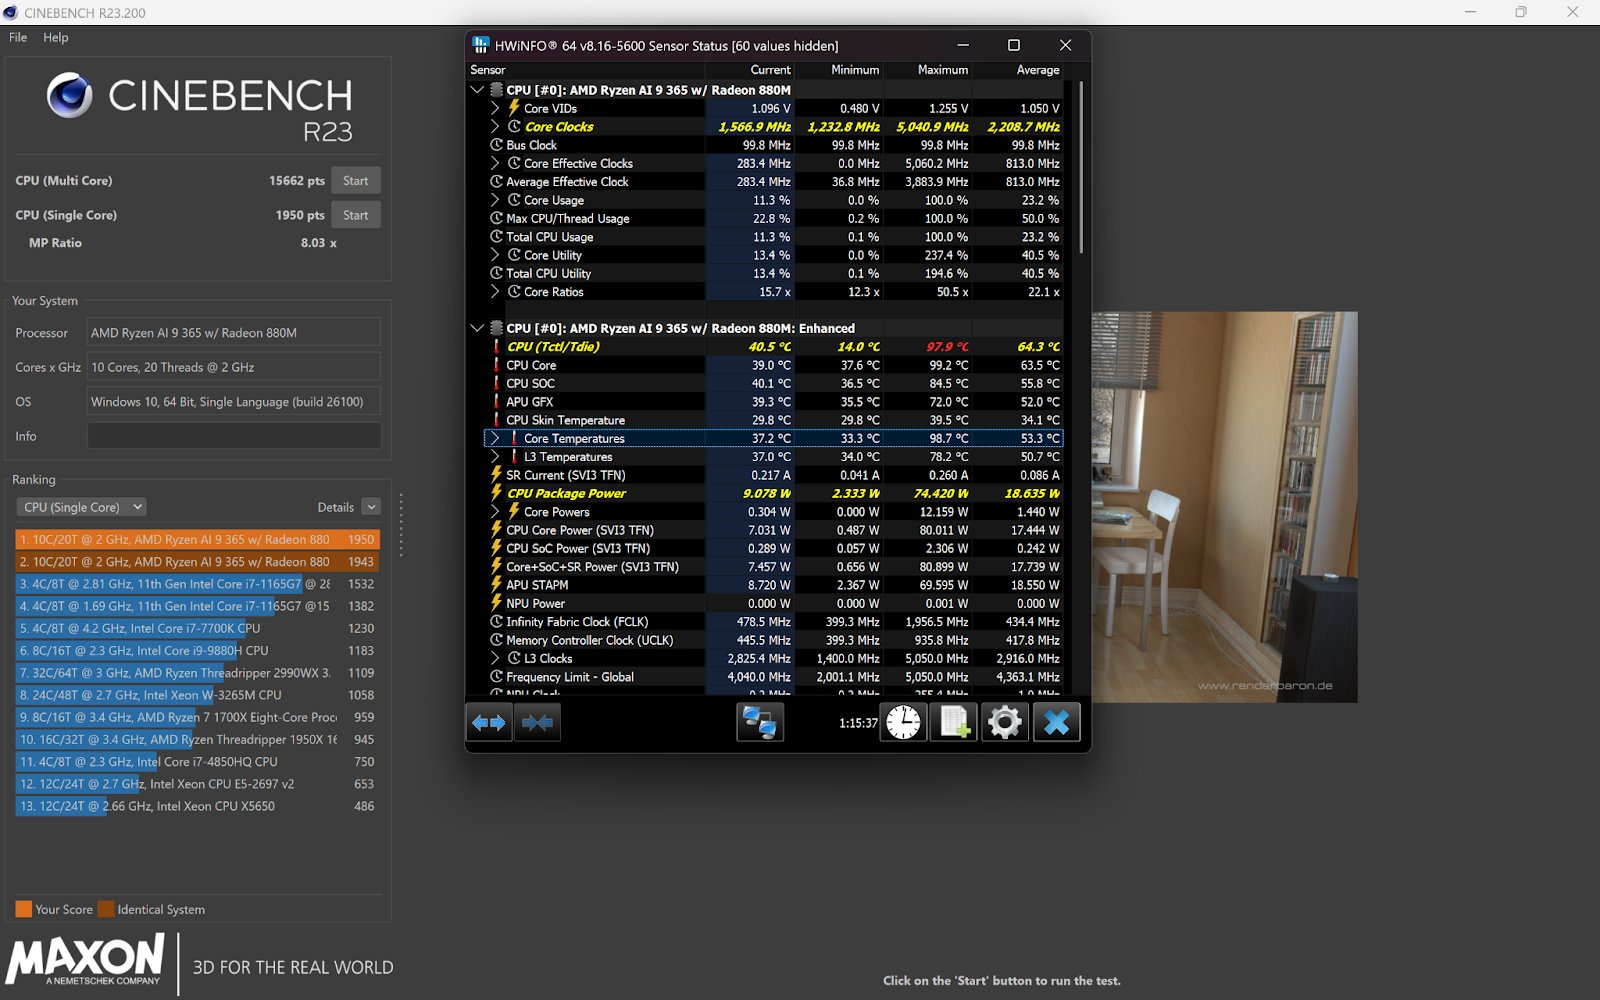Image resolution: width=1600 pixels, height=1000 pixels.
Task: Expand Core Ratios row
Action: (495, 292)
